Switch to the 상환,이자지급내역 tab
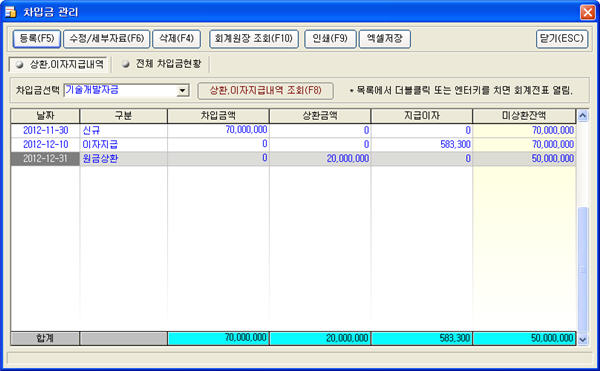The image size is (600, 371). pos(60,64)
